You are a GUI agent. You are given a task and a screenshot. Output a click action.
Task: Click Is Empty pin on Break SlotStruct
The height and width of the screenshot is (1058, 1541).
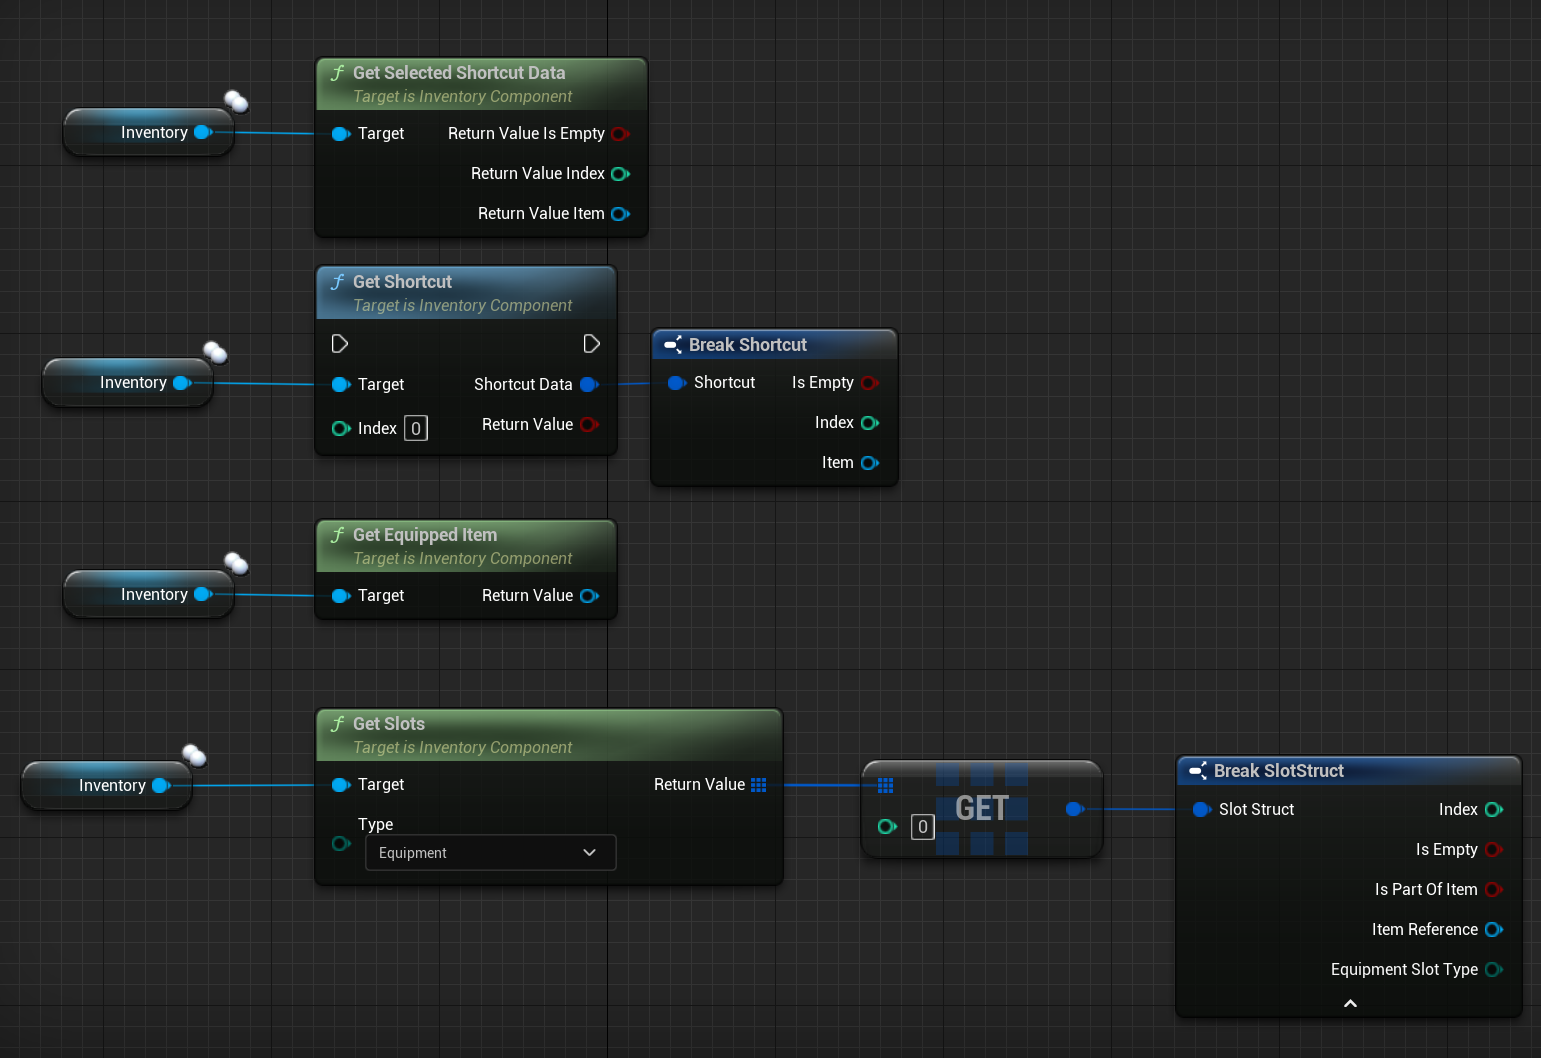[x=1494, y=850]
